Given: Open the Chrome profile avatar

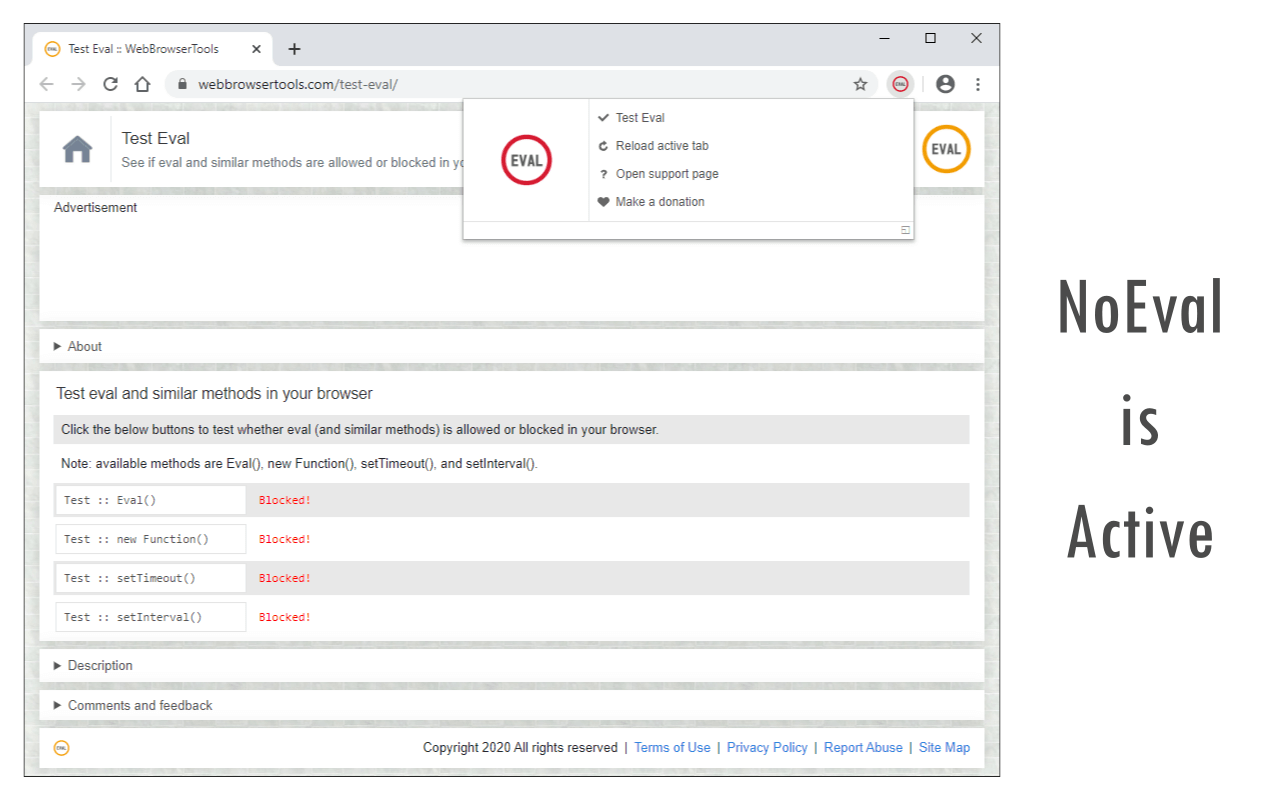Looking at the screenshot, I should 945,84.
